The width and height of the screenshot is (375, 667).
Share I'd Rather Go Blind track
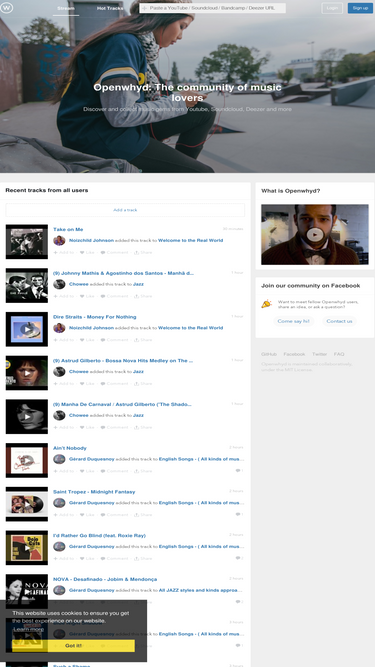pyautogui.click(x=143, y=559)
